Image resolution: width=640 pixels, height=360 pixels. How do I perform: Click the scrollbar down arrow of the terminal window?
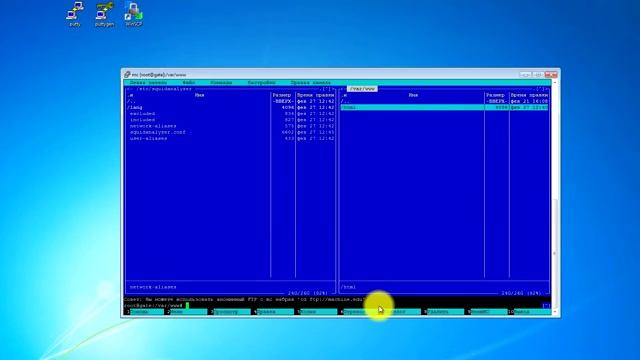click(554, 312)
